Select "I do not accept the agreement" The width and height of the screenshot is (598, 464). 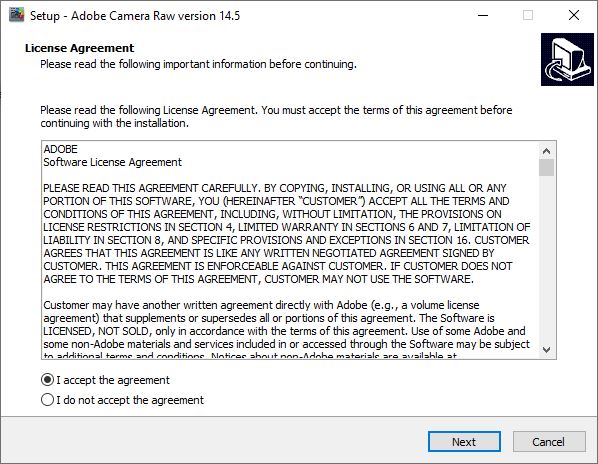point(47,400)
